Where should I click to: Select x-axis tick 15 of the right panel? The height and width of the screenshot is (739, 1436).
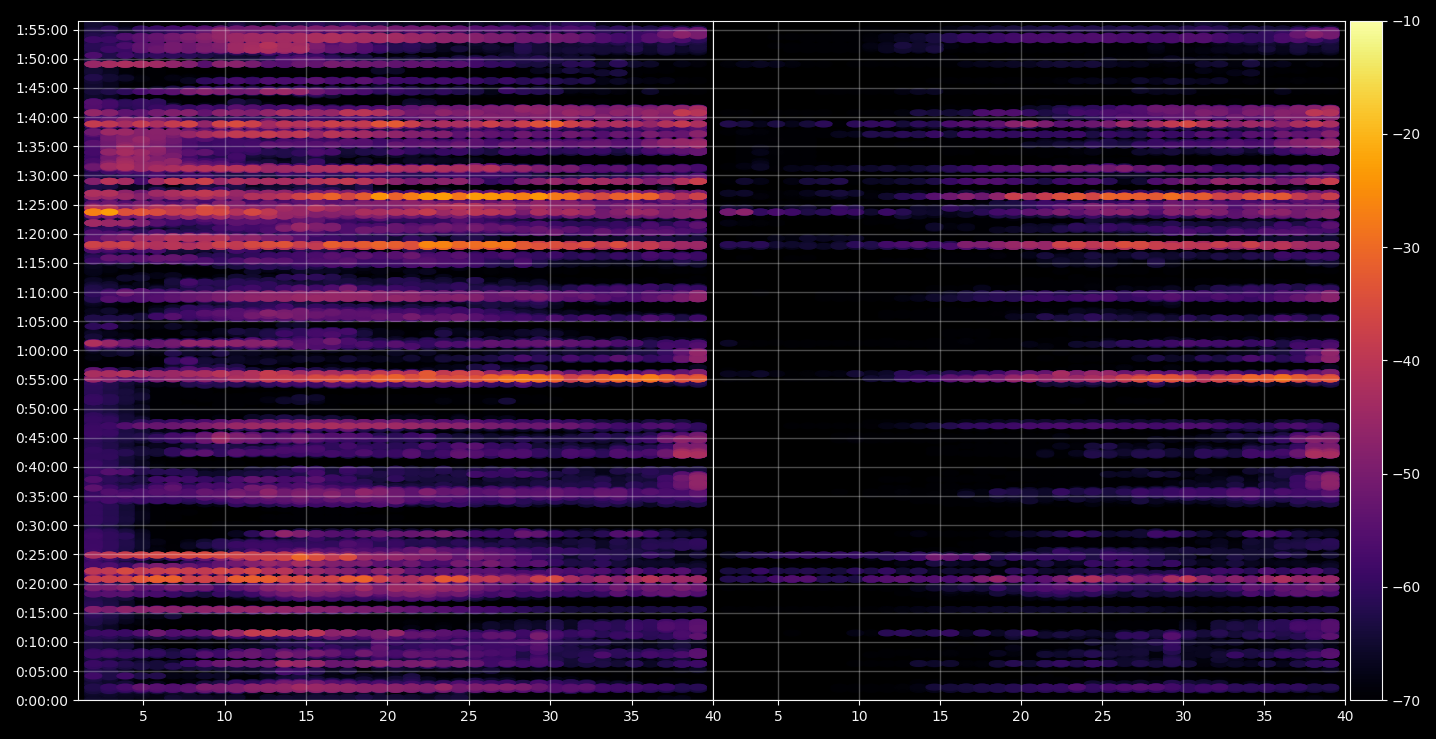(x=939, y=716)
